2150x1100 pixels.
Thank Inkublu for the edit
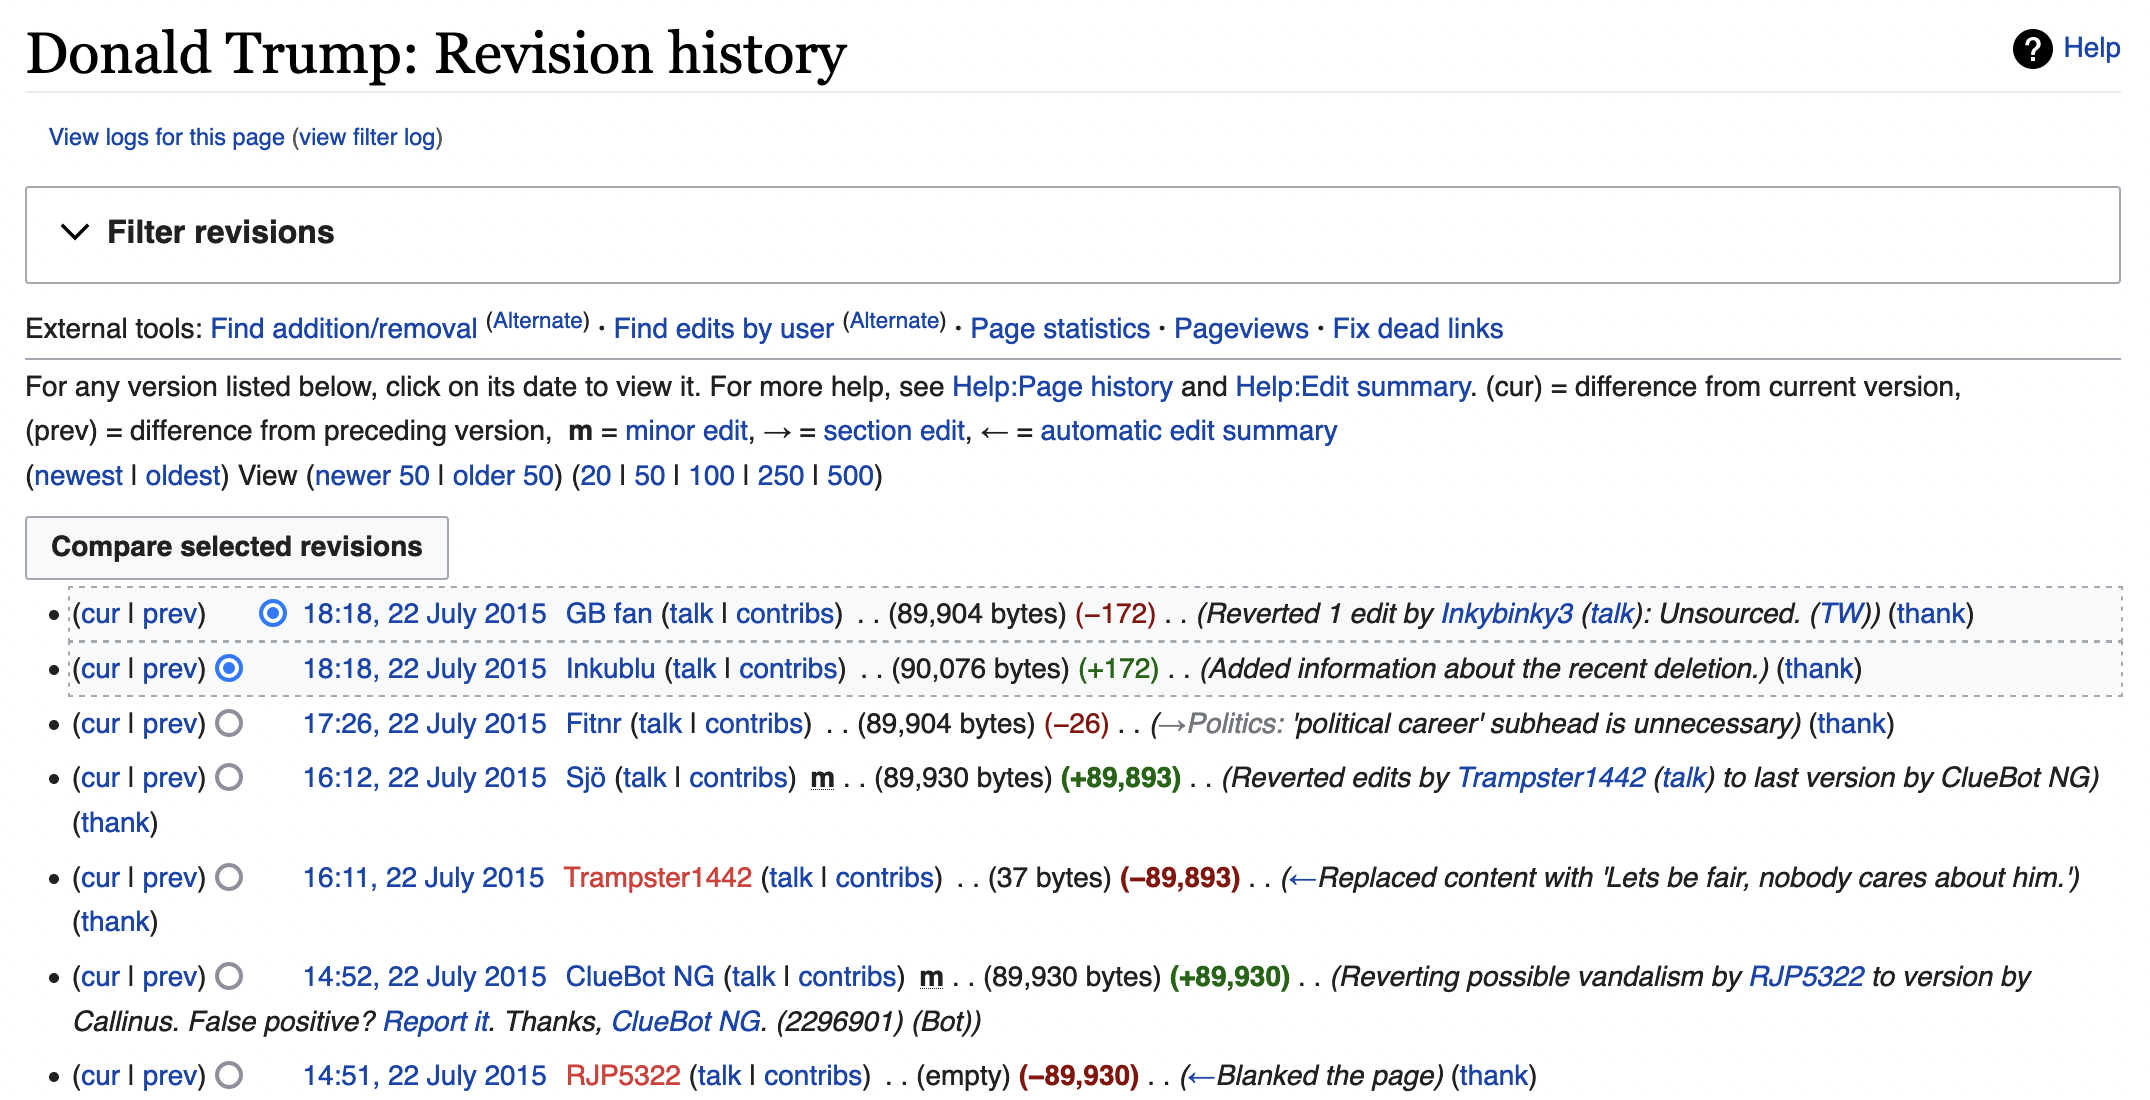(1818, 668)
